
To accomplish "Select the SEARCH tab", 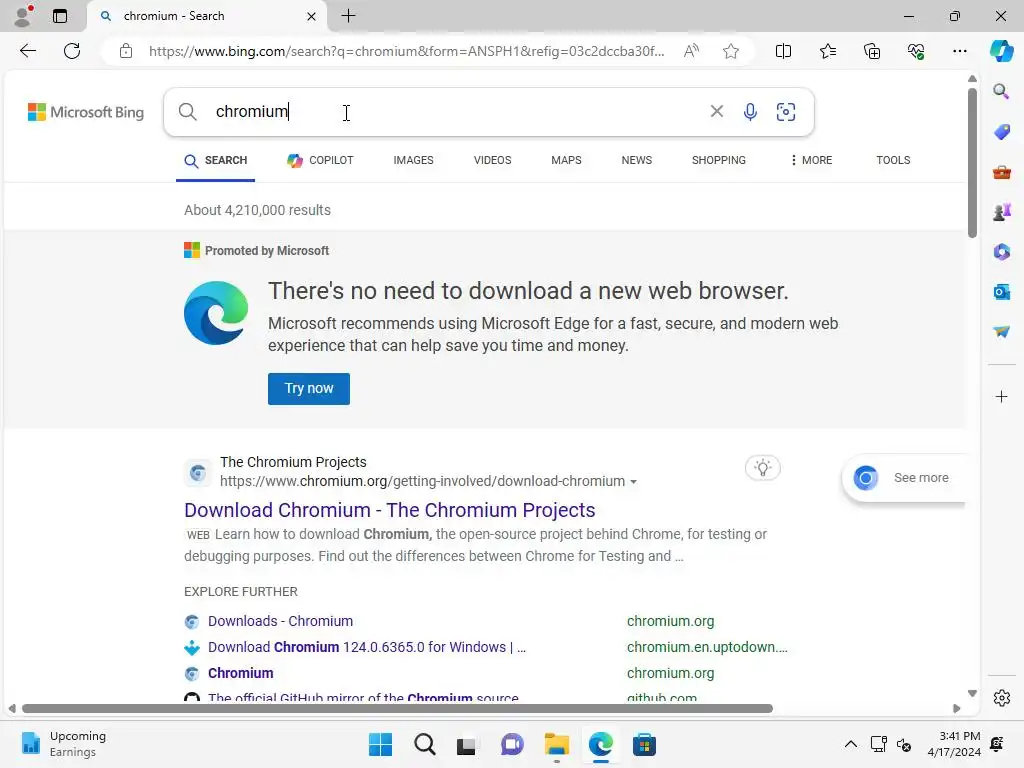I will 216,160.
